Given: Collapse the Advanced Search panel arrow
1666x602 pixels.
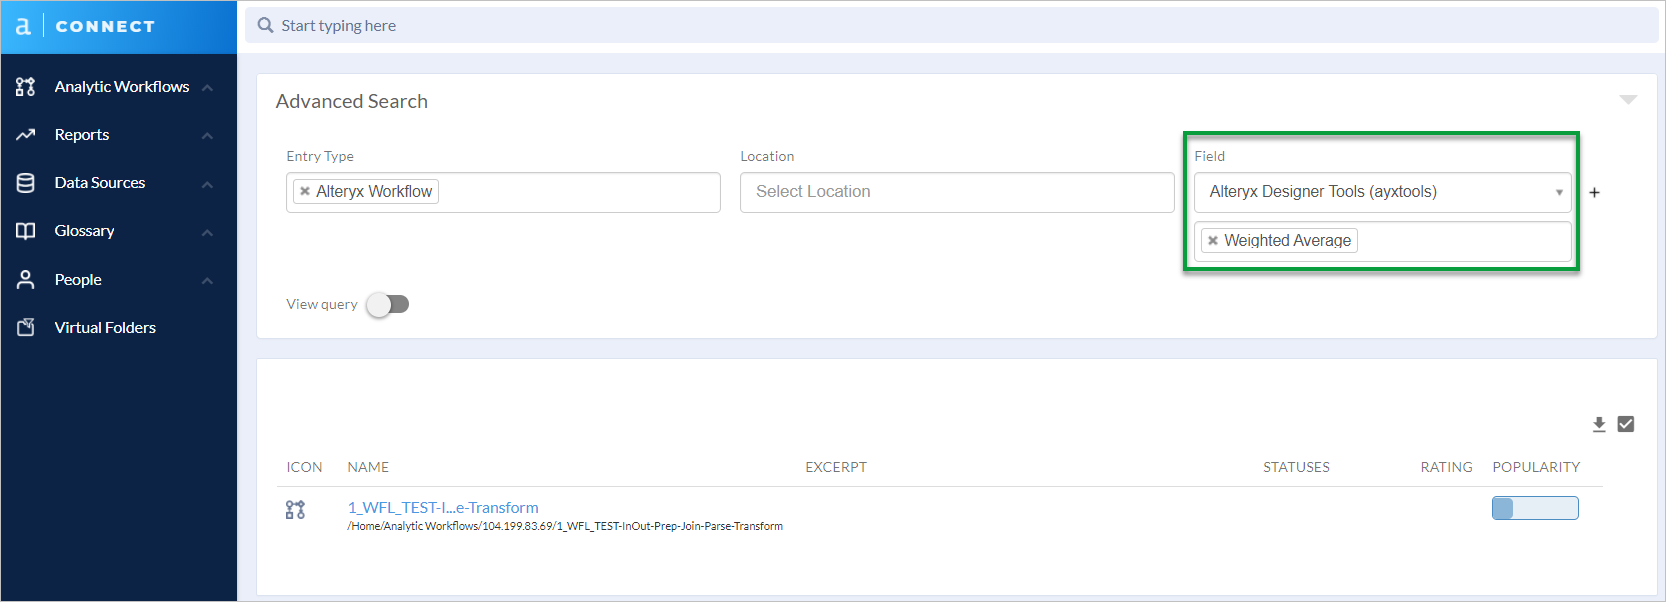Looking at the screenshot, I should tap(1628, 100).
